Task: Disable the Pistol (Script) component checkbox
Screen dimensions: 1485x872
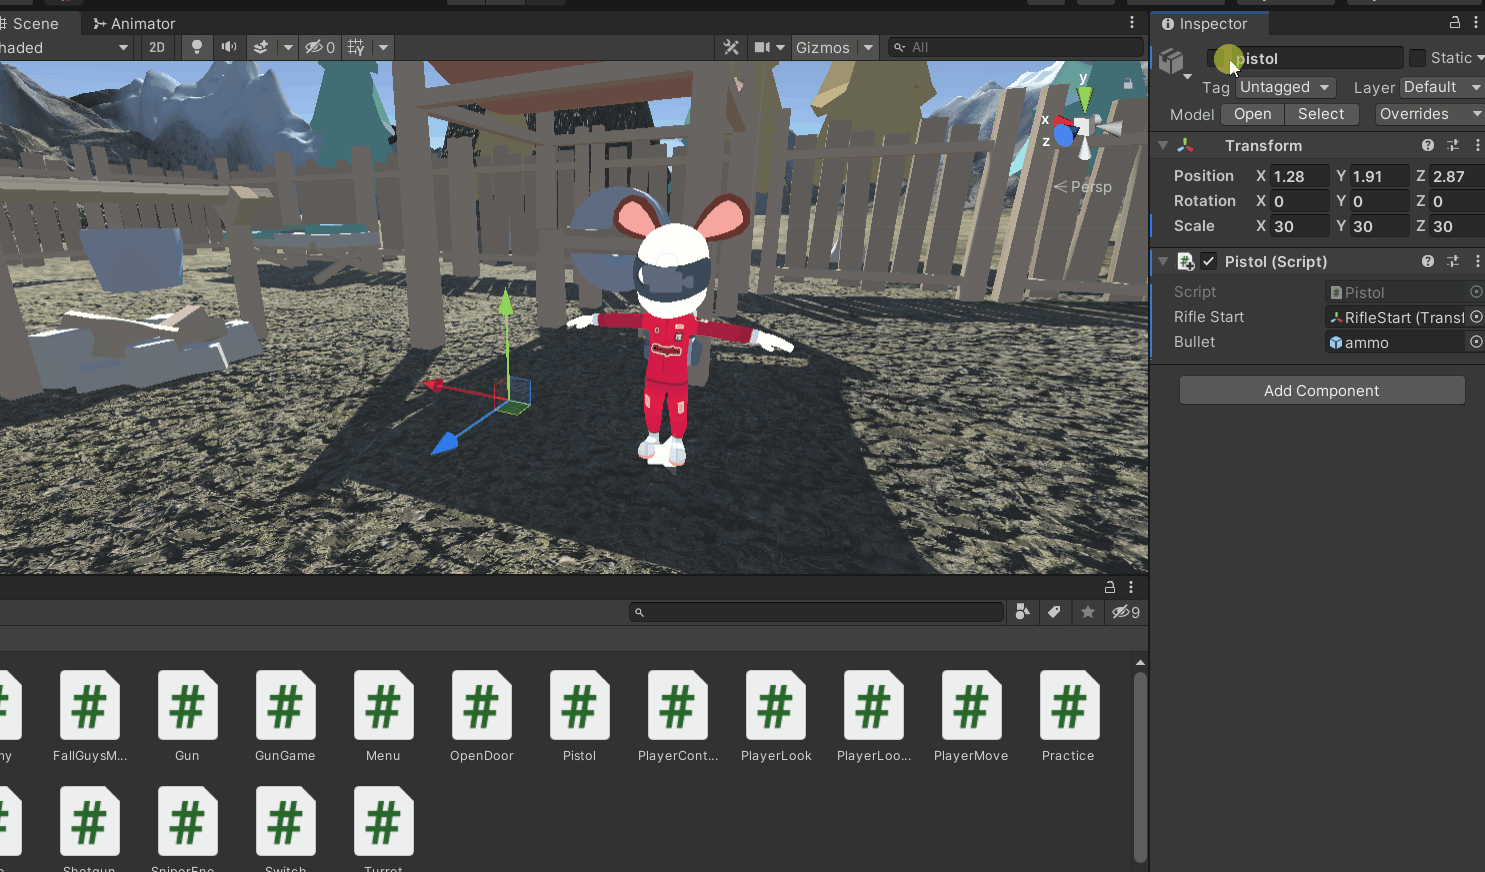Action: click(x=1209, y=261)
